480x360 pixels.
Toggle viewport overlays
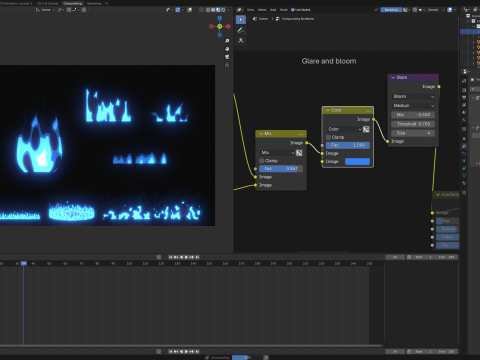190,10
